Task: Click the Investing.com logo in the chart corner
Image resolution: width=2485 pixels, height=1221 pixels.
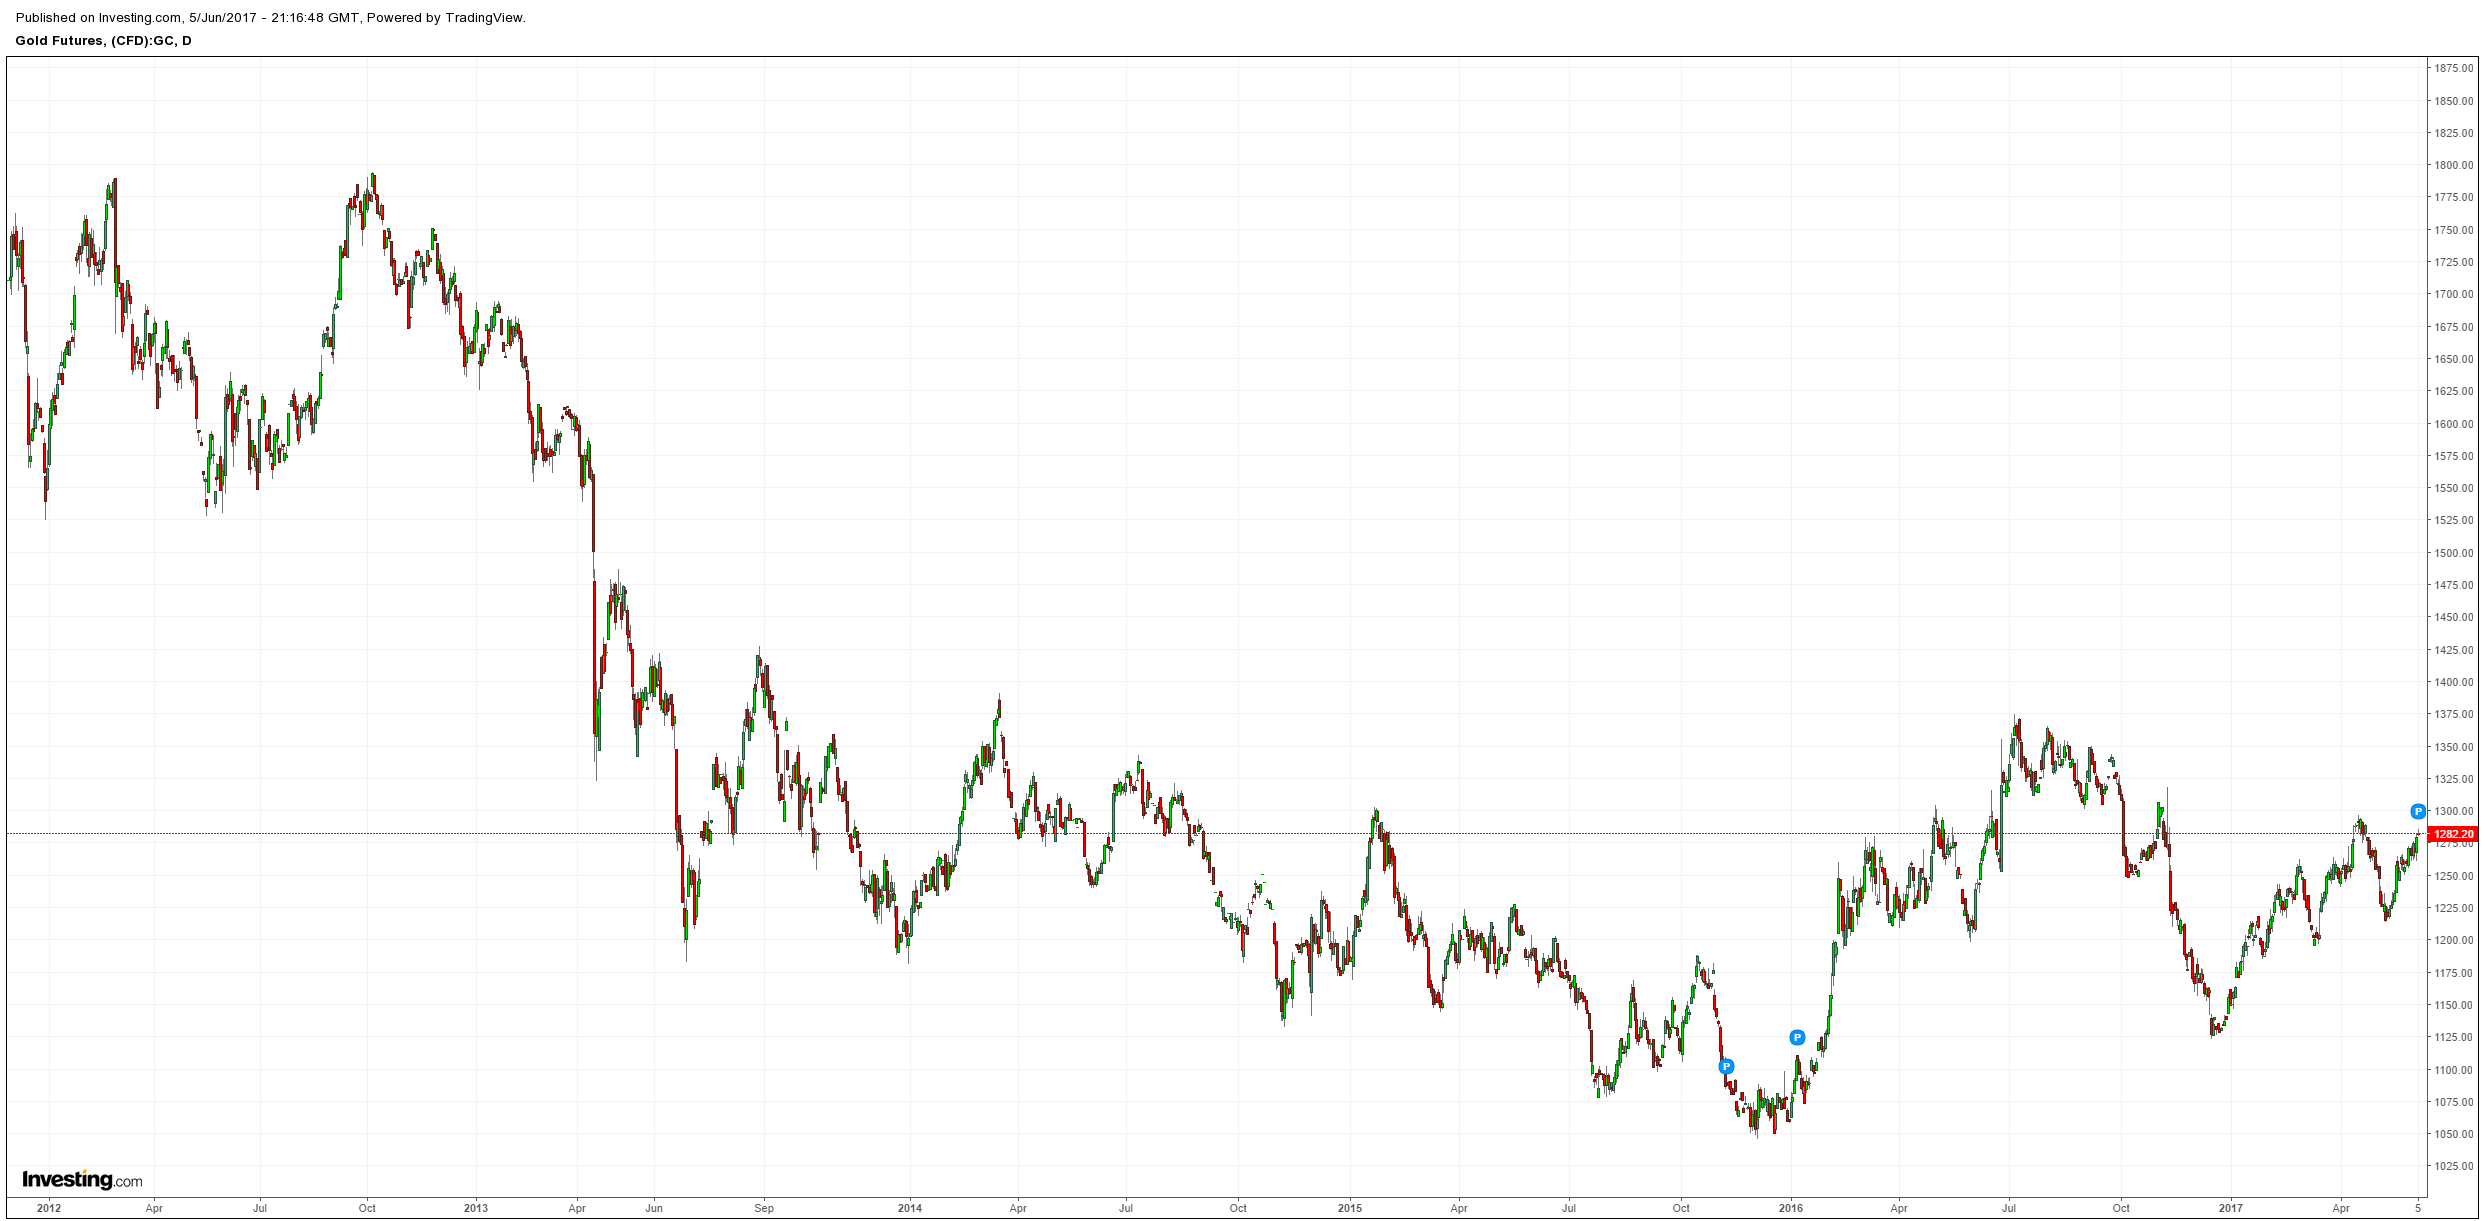Action: pos(82,1179)
